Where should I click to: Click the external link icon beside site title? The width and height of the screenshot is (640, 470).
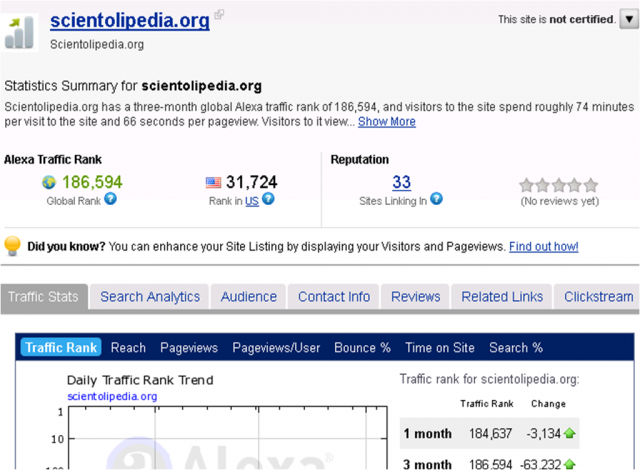219,15
